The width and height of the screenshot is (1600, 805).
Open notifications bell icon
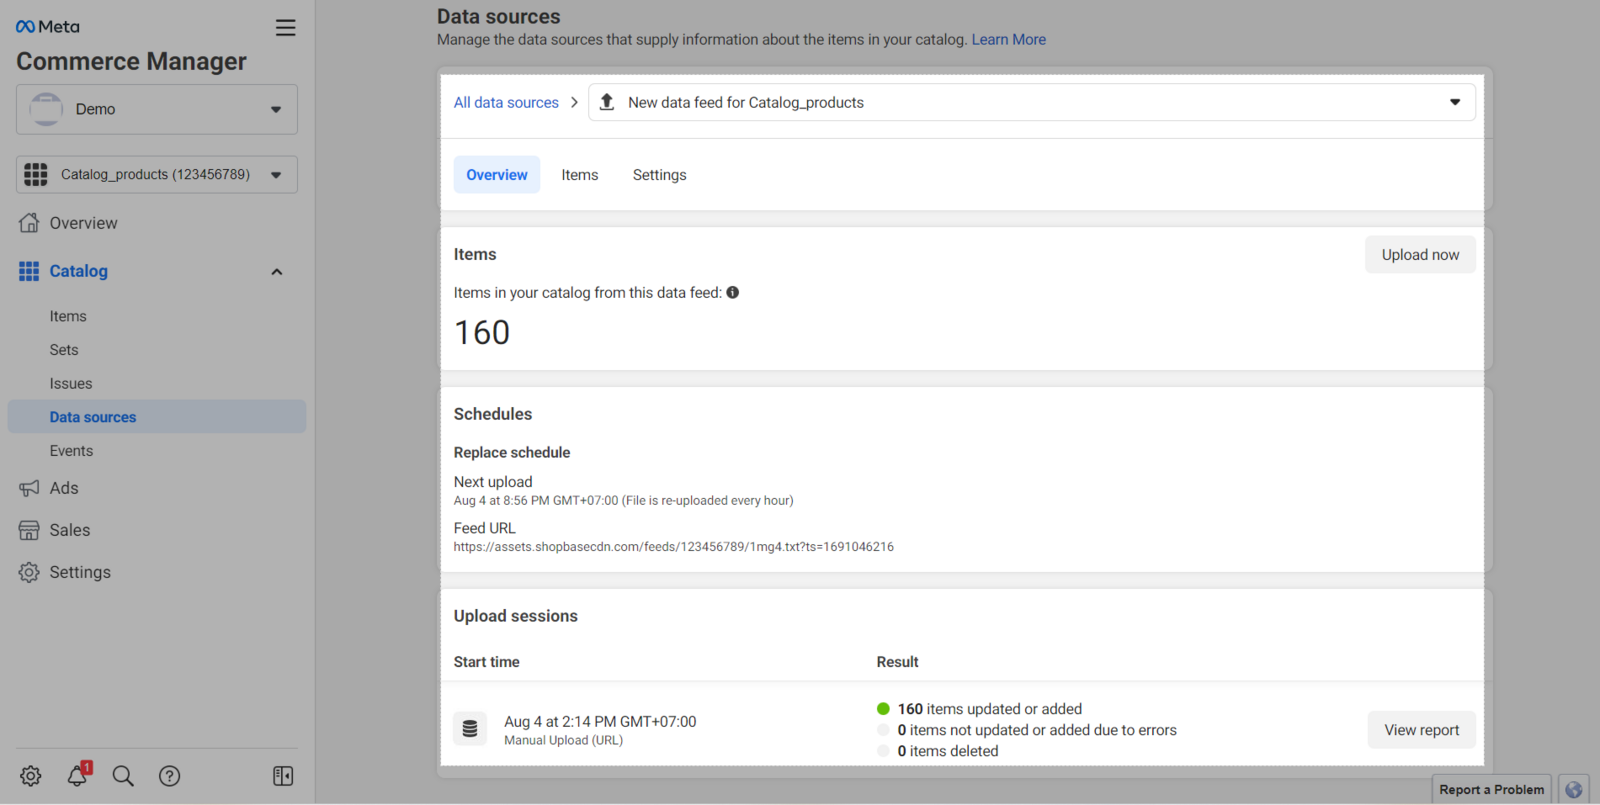pyautogui.click(x=77, y=775)
